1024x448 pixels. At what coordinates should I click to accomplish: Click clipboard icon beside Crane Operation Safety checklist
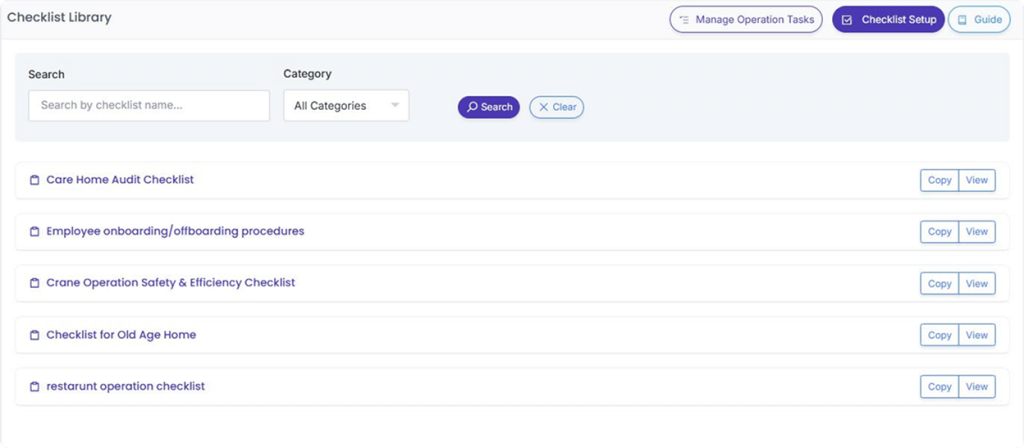click(x=34, y=283)
